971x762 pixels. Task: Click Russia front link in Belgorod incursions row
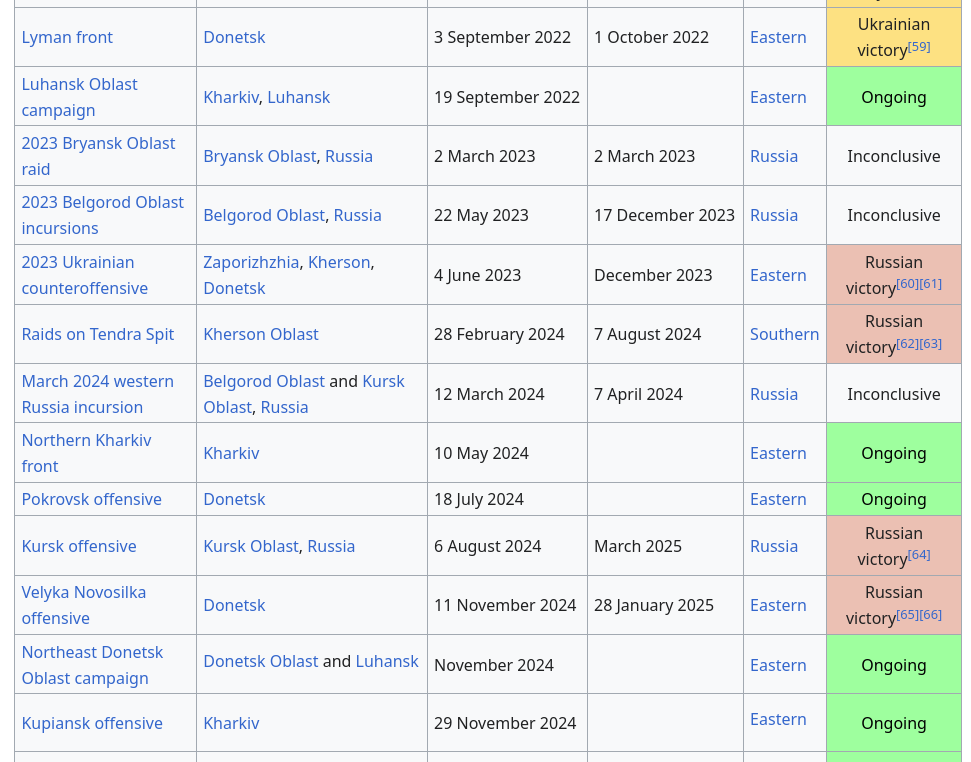pyautogui.click(x=773, y=215)
